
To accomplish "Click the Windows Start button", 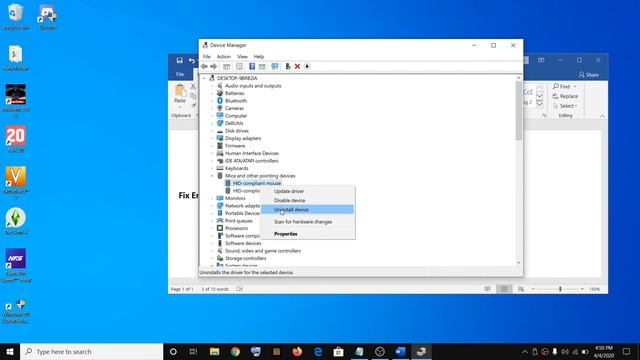I will click(x=10, y=351).
